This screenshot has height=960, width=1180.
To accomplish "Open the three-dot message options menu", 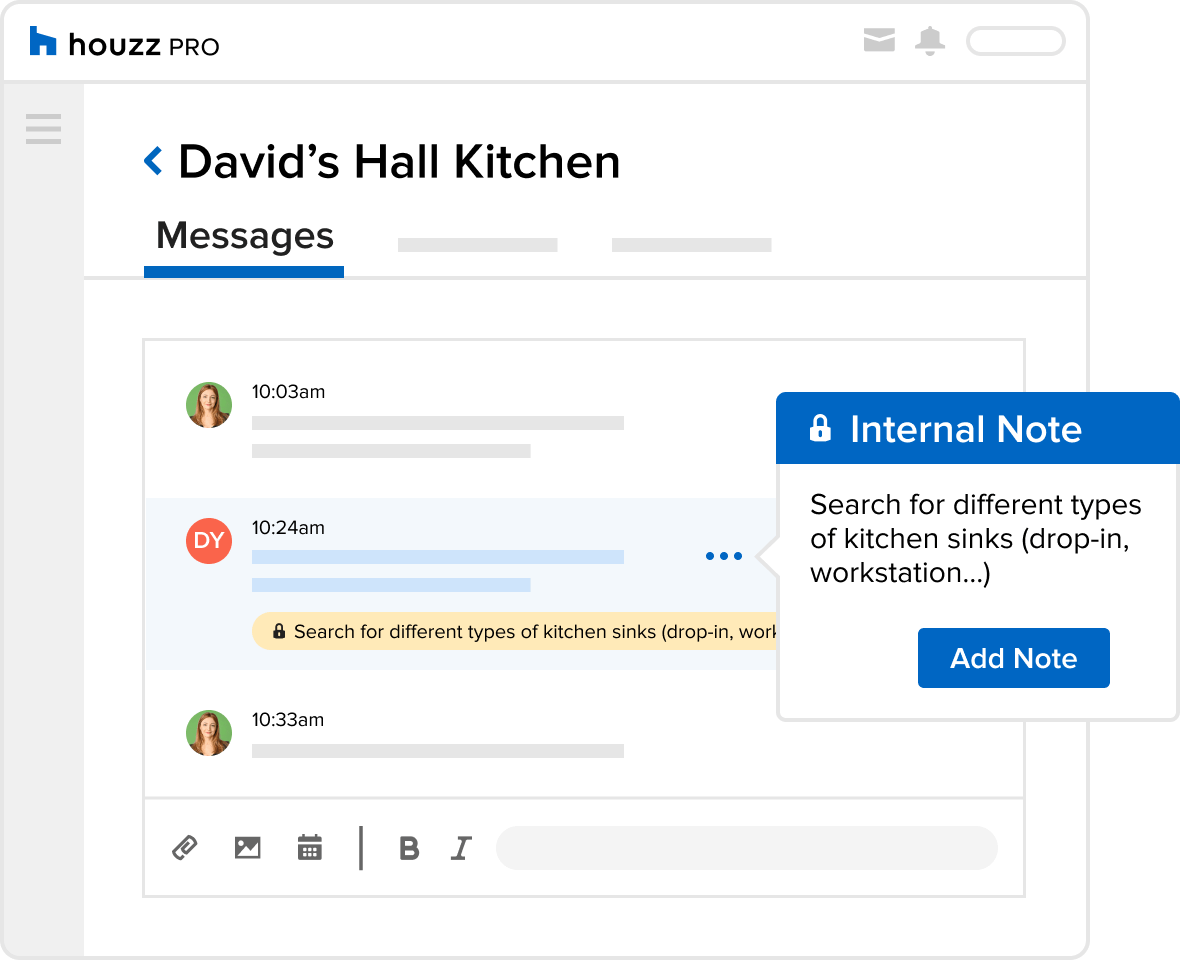I will [x=723, y=556].
